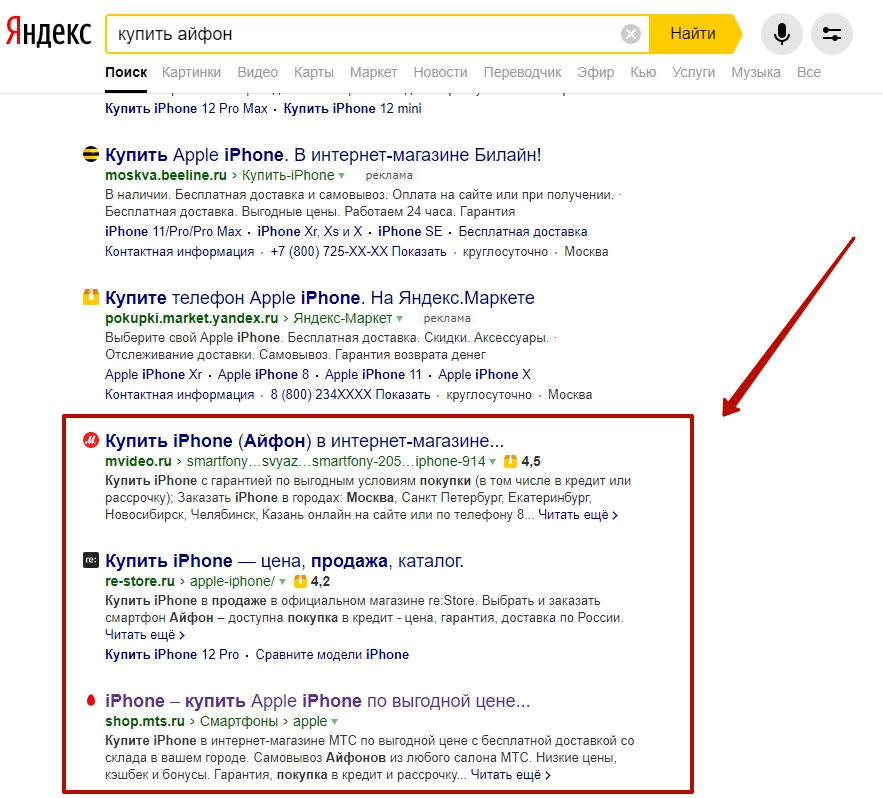The image size is (883, 798).
Task: Expand Читать ещё in mvideo snippet
Action: [578, 515]
